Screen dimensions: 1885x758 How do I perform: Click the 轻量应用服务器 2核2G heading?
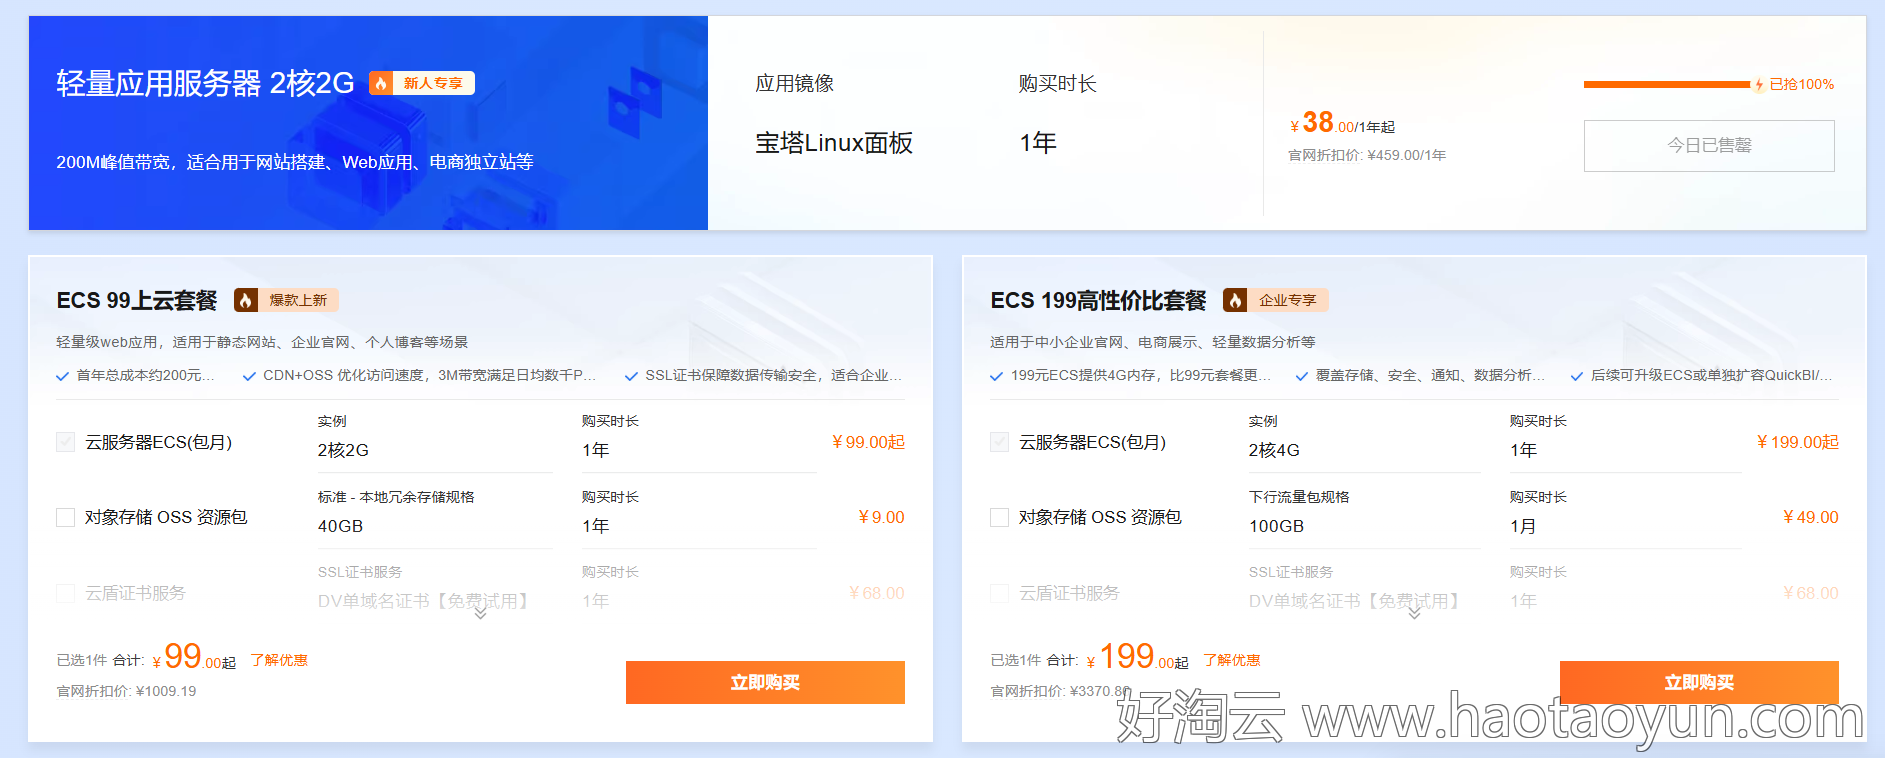(x=205, y=83)
